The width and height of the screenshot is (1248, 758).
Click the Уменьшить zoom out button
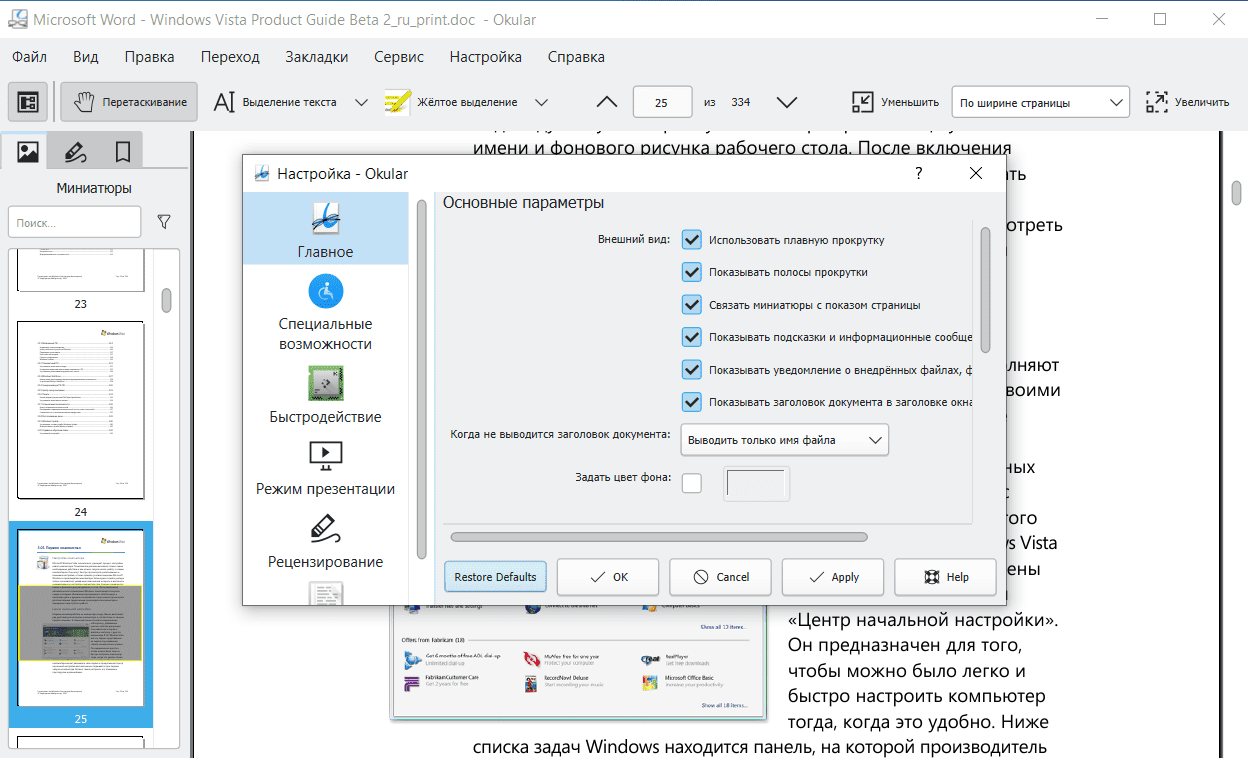(895, 102)
